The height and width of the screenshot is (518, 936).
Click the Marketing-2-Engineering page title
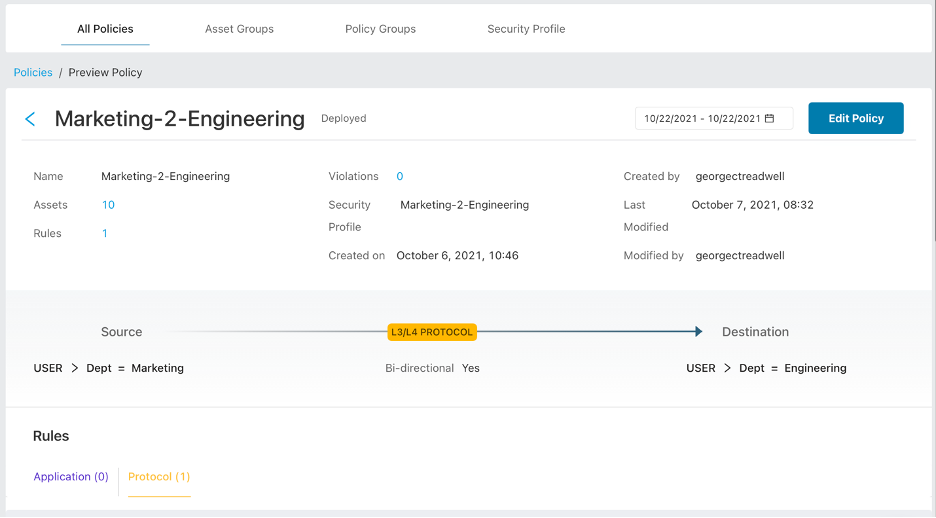tap(180, 119)
